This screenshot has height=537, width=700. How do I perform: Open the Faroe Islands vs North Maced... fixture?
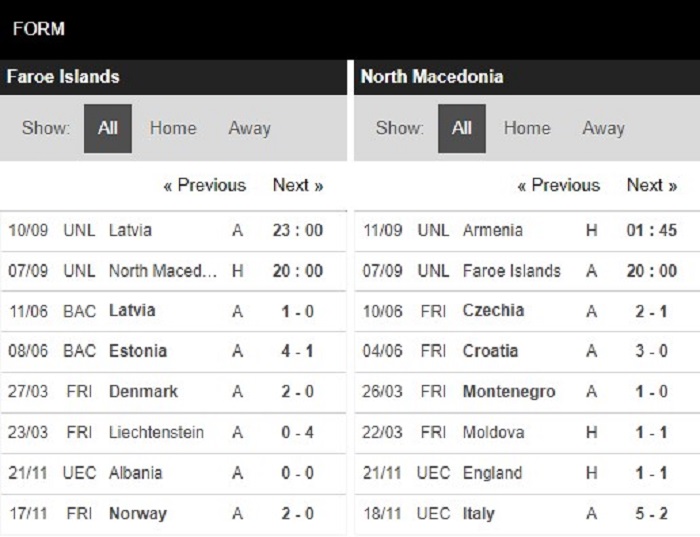173,271
